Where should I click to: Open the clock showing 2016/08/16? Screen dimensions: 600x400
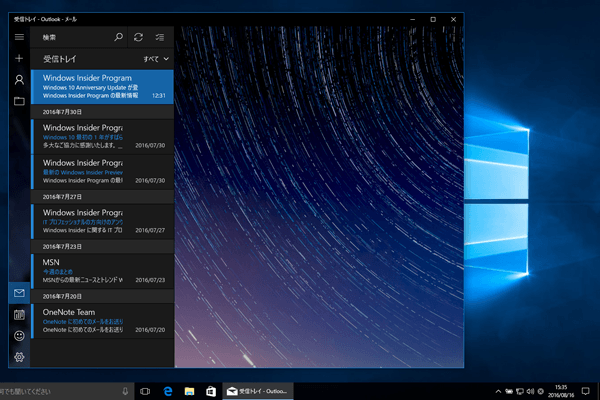point(561,391)
